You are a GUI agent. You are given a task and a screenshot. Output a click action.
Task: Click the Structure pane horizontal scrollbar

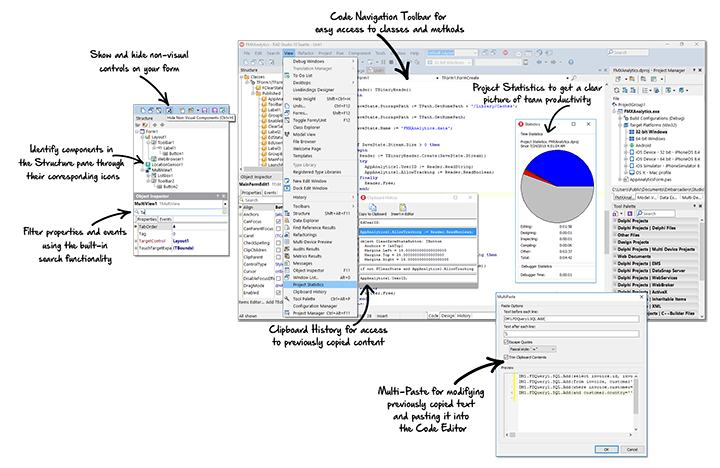pos(262,169)
